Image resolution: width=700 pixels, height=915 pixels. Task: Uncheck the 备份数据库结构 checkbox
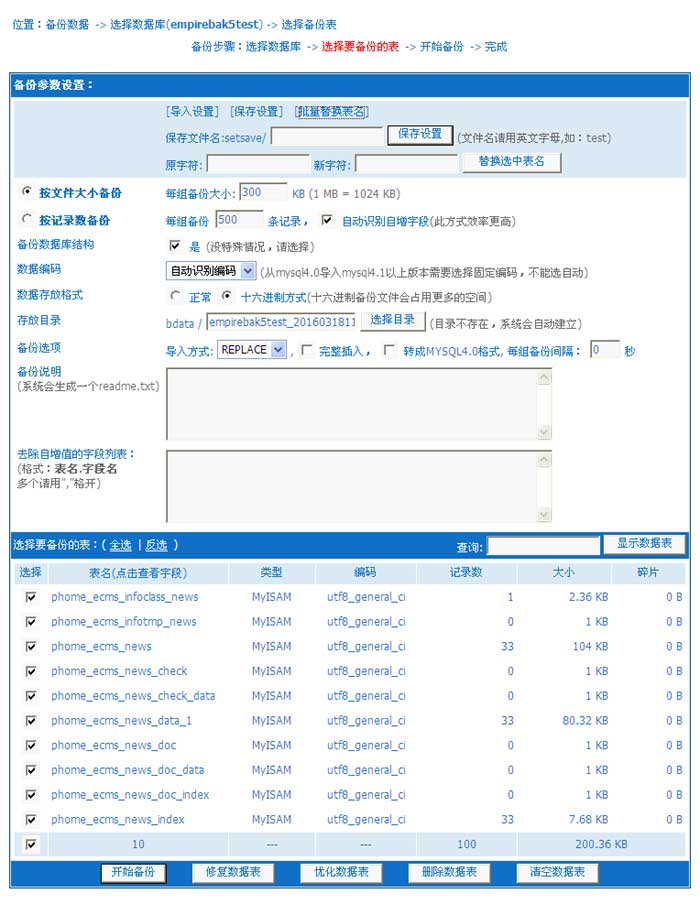(175, 245)
